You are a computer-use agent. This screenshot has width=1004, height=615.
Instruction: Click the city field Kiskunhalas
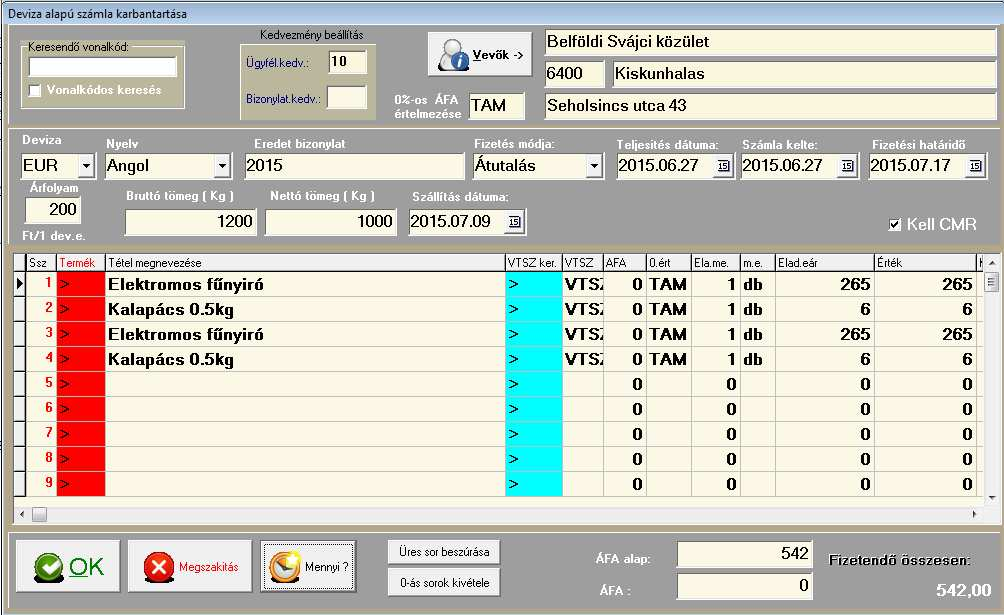(x=804, y=74)
